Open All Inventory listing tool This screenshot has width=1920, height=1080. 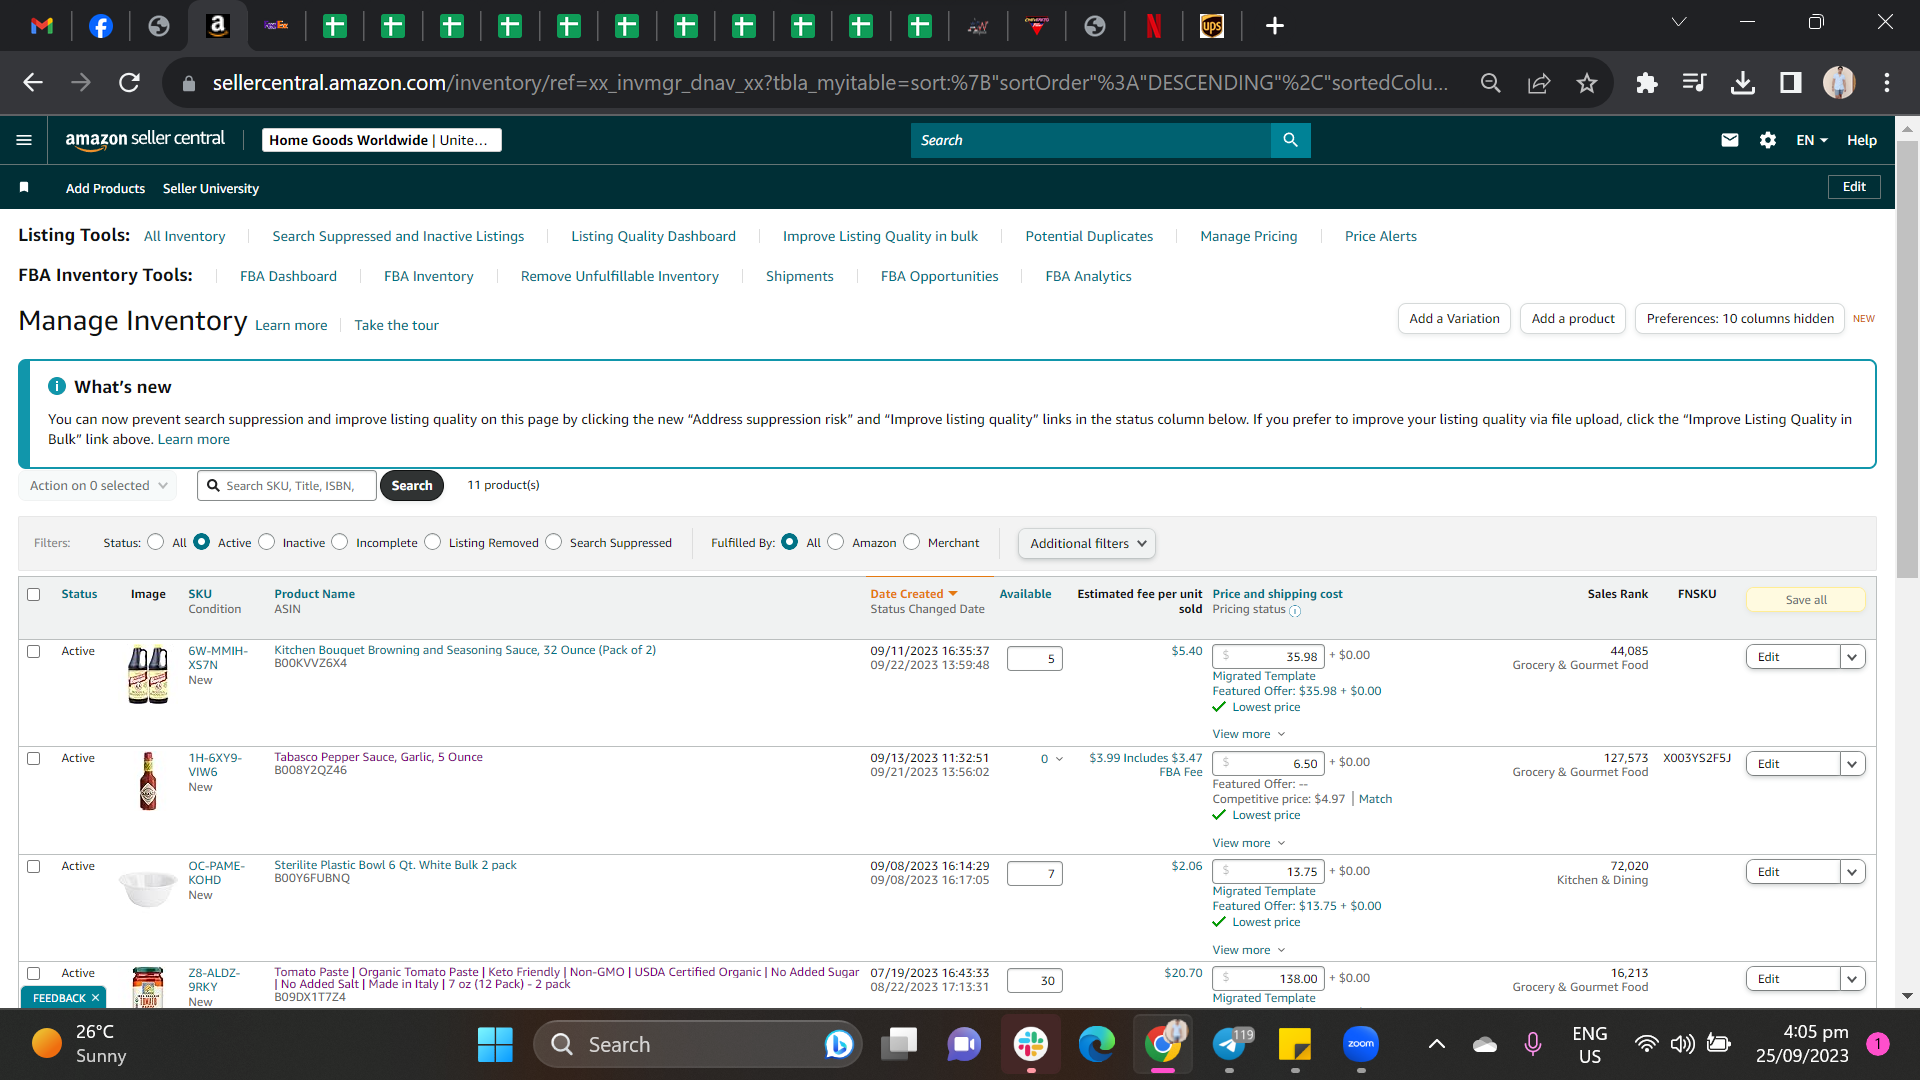coord(184,236)
